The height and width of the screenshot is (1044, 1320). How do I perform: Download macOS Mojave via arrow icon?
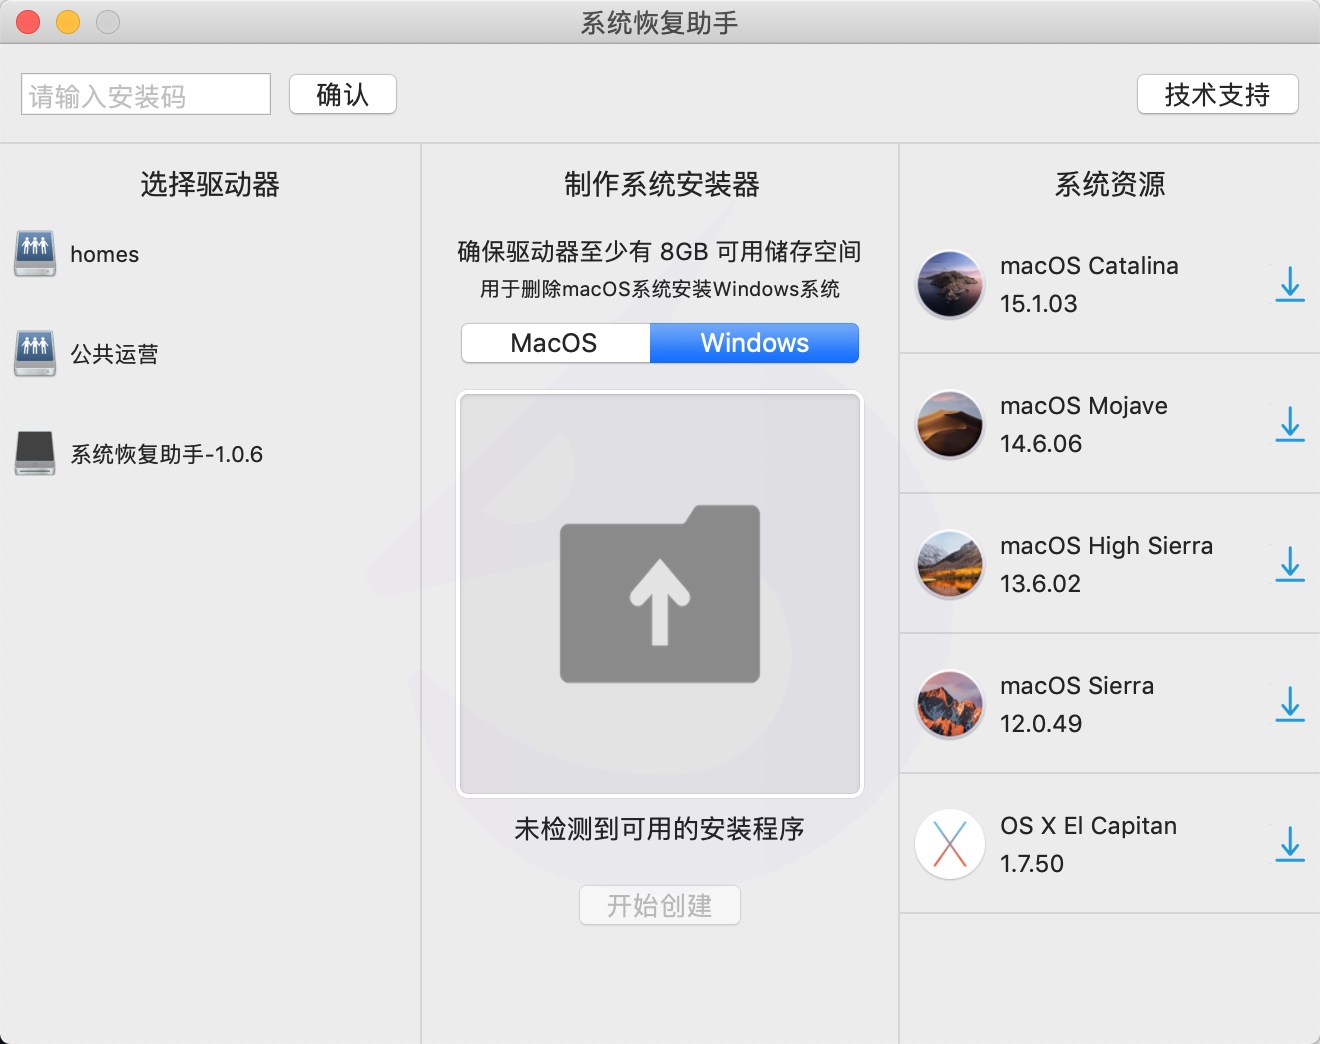(x=1290, y=424)
